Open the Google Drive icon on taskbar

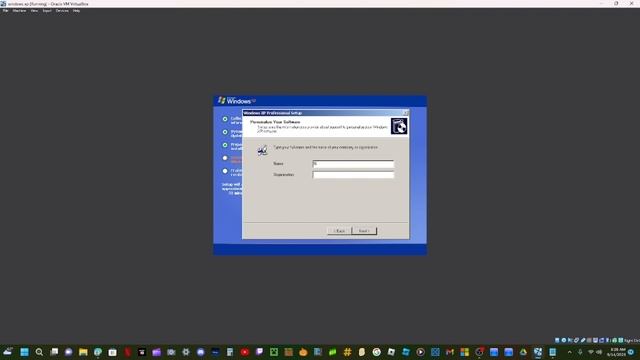coord(523,352)
